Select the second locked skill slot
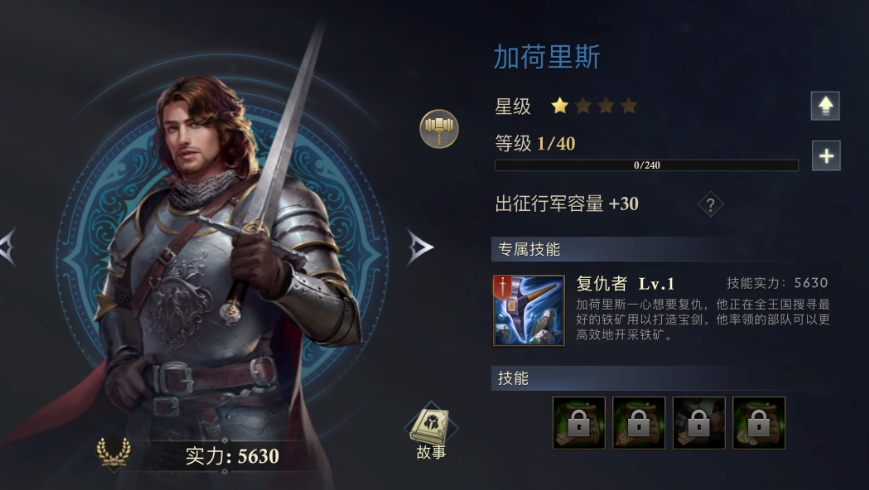869x490 pixels. [x=638, y=423]
